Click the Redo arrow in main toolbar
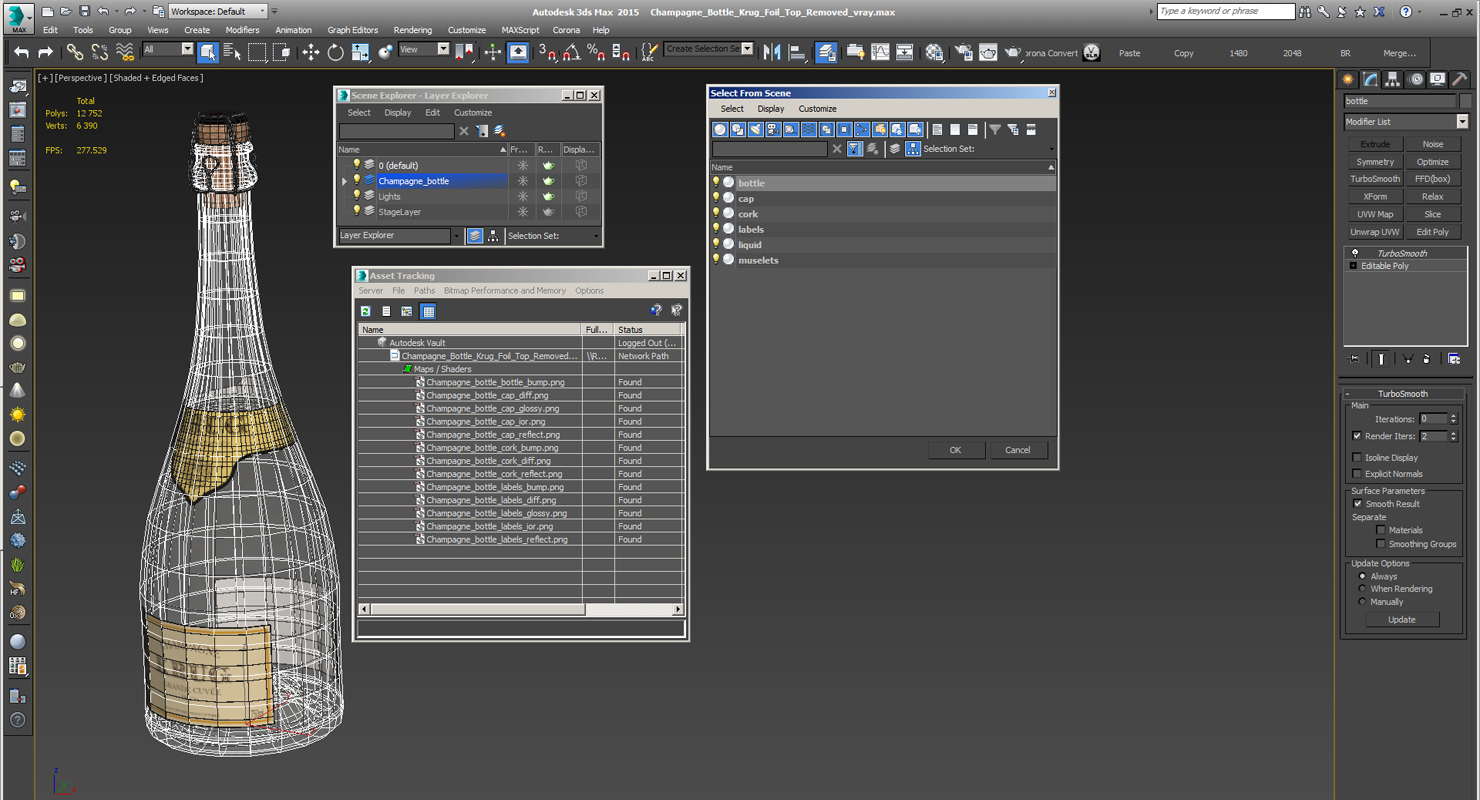The image size is (1480, 800). pos(45,52)
